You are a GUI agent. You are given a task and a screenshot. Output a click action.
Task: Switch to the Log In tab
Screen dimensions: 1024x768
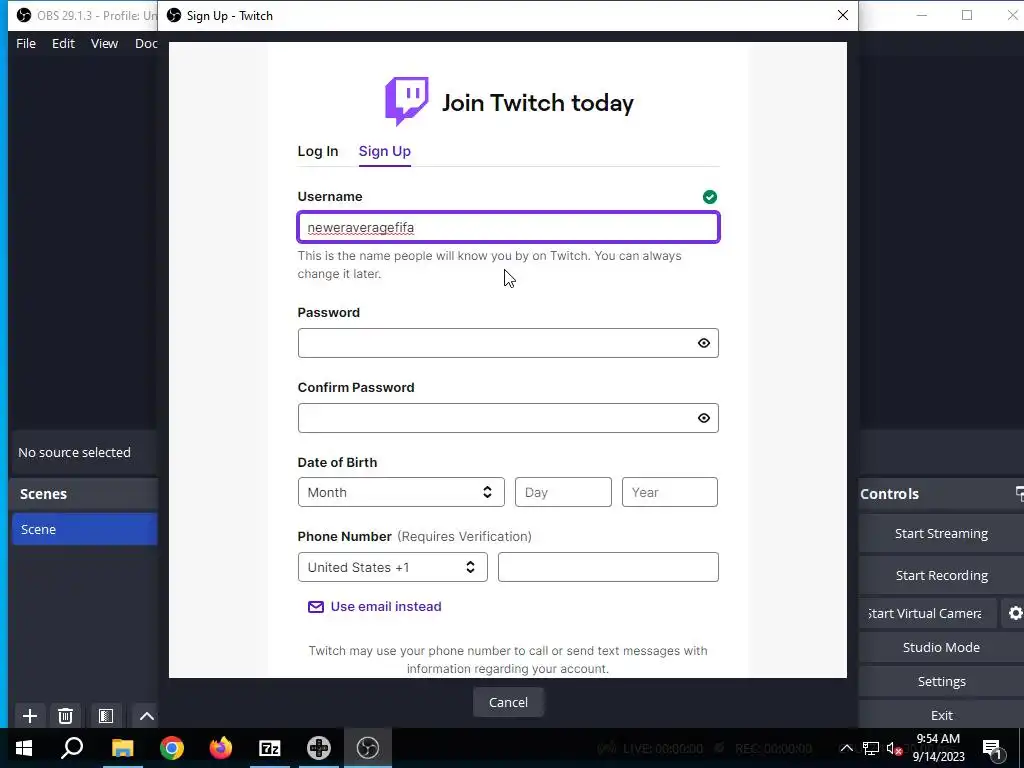click(x=317, y=151)
